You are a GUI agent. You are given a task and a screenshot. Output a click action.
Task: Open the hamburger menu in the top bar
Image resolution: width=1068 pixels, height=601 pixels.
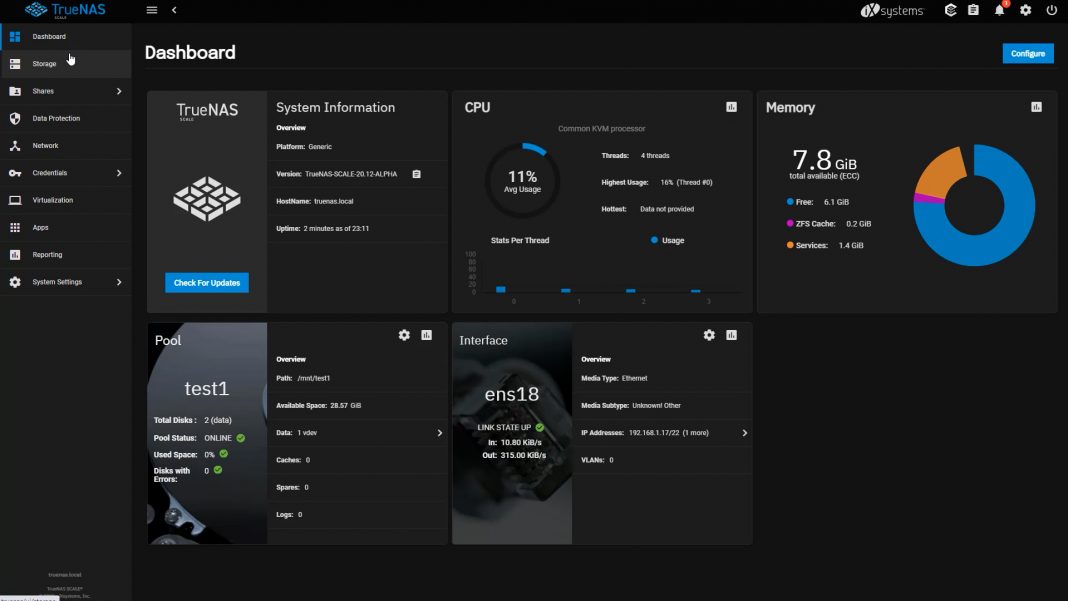point(152,10)
